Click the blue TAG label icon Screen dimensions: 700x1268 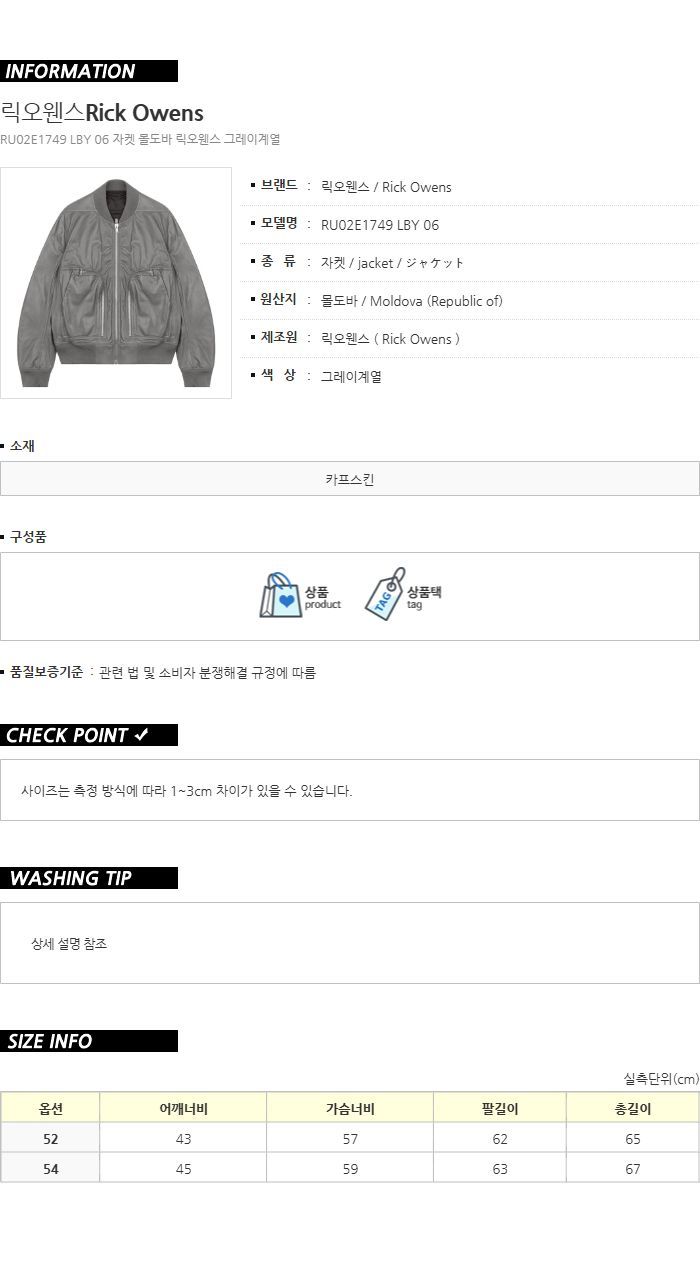point(384,595)
